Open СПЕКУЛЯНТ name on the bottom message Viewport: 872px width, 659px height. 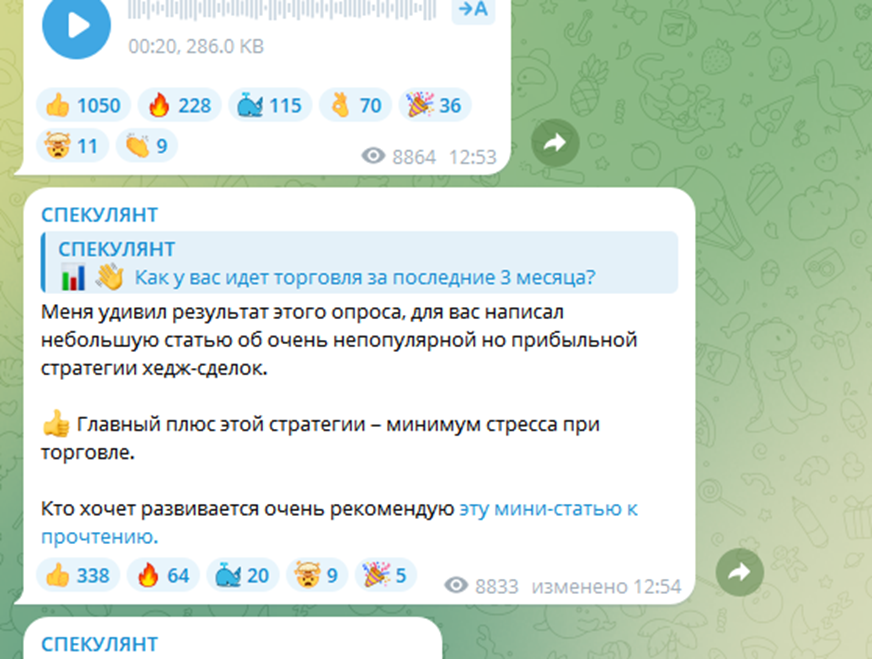[x=100, y=644]
